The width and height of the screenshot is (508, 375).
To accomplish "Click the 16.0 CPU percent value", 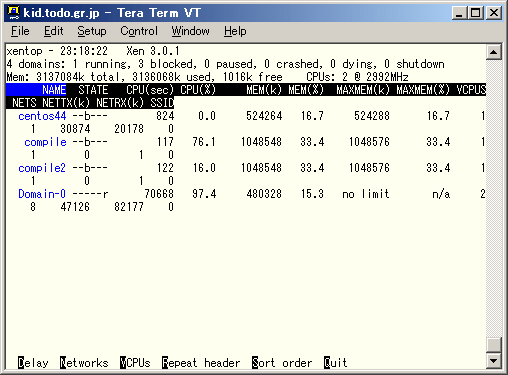I will [204, 168].
